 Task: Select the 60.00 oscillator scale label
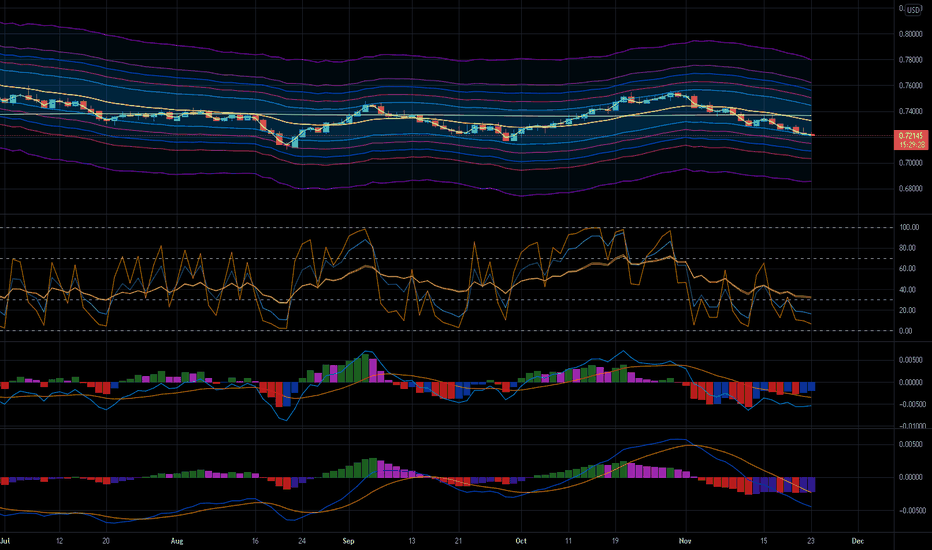pyautogui.click(x=908, y=269)
